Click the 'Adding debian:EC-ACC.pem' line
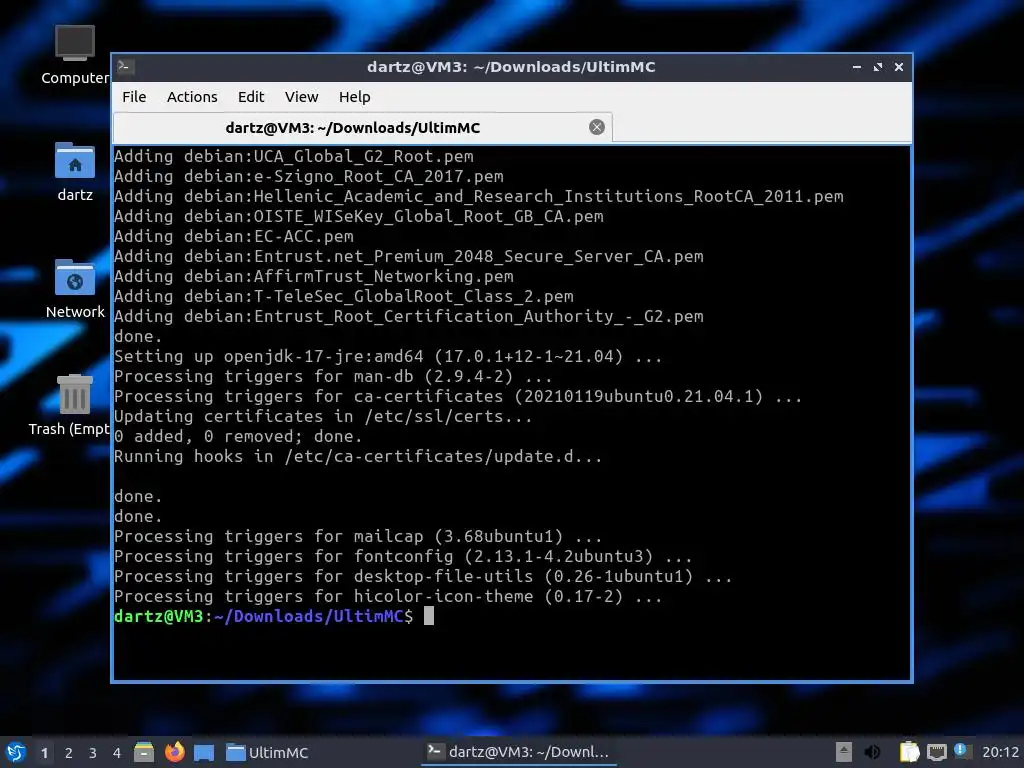This screenshot has width=1024, height=768. tap(234, 236)
